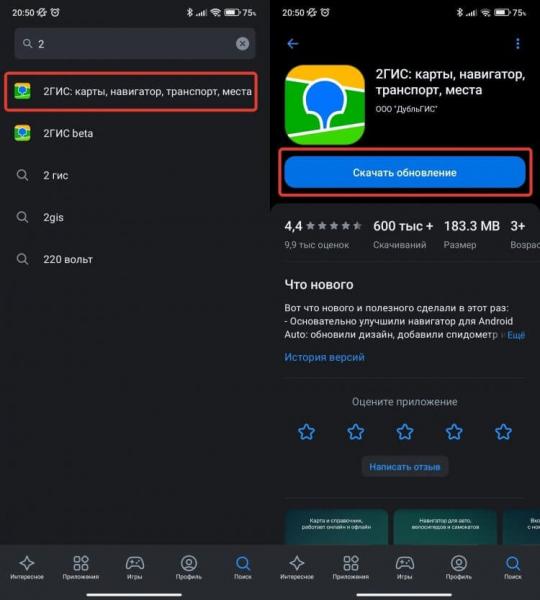Image resolution: width=540 pixels, height=600 pixels.
Task: Rate the app one star
Action: [307, 432]
